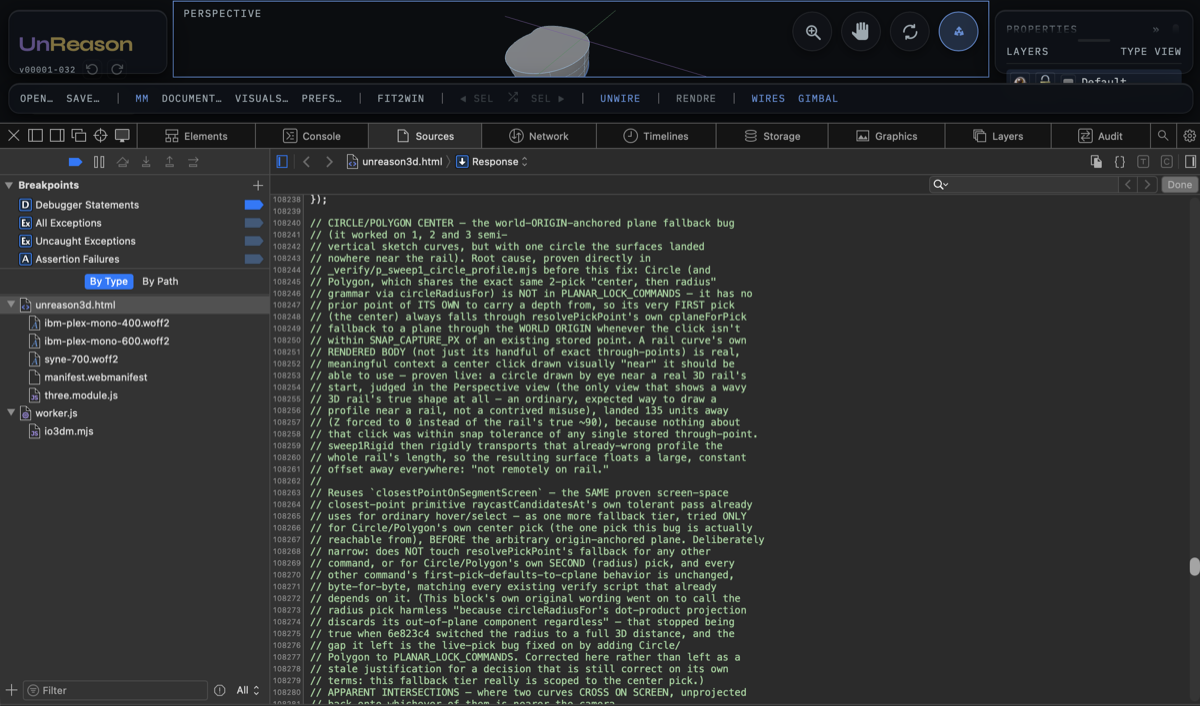Collapse the Breakpoints section
This screenshot has width=1200, height=706.
click(9, 185)
